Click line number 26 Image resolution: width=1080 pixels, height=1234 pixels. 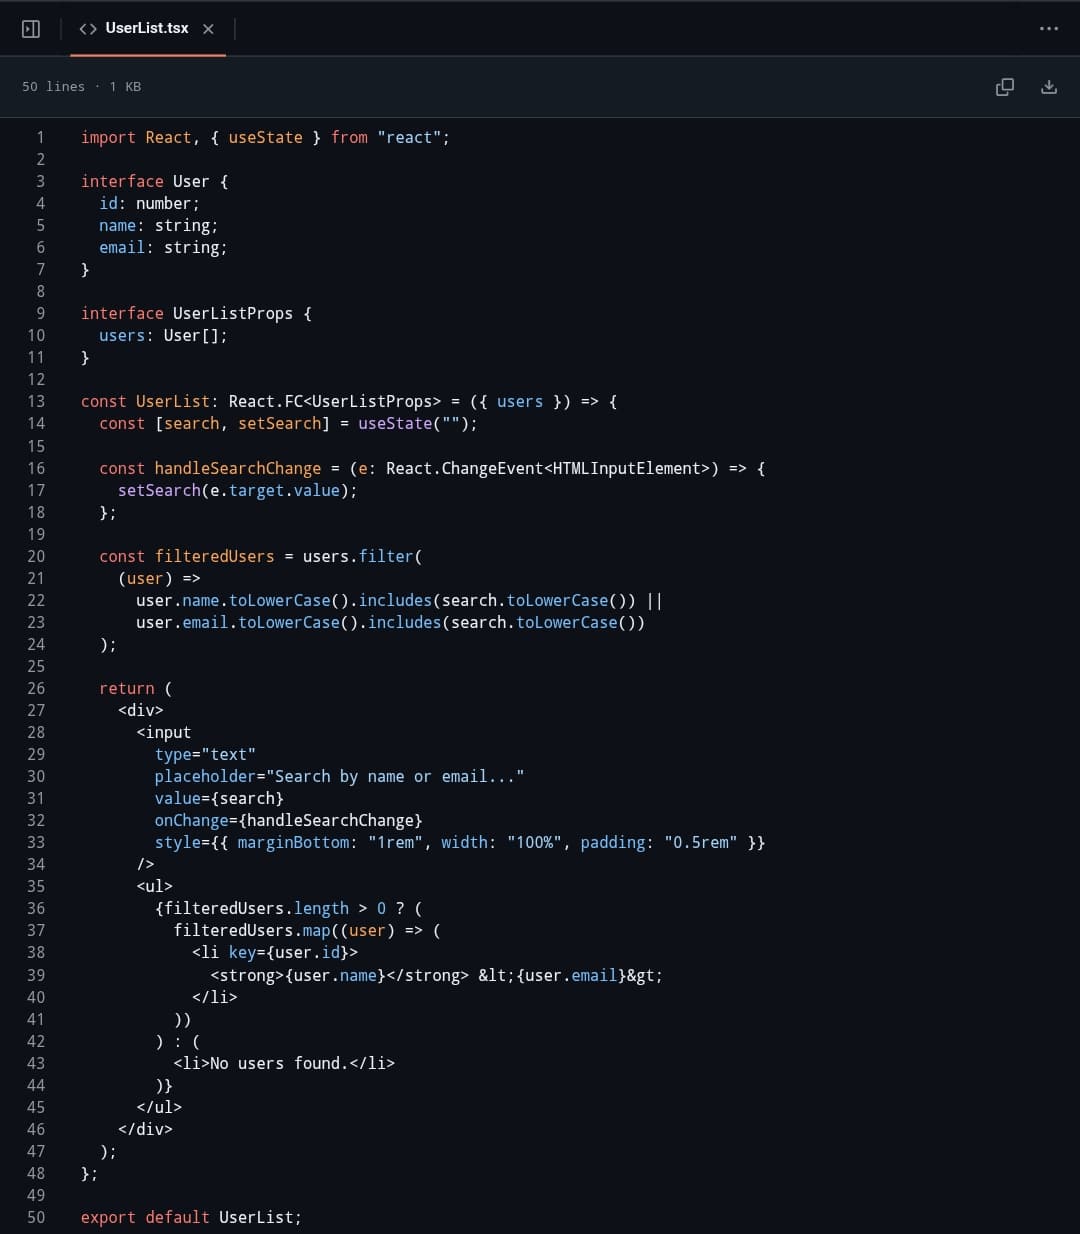point(36,688)
